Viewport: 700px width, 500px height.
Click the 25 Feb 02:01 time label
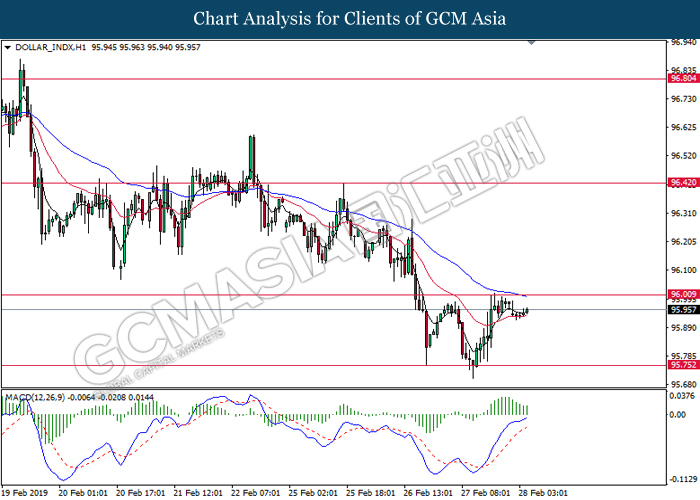tap(313, 493)
